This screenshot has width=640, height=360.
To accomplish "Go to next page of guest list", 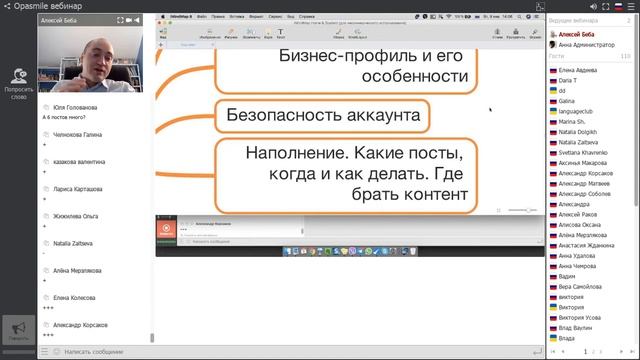I will (x=621, y=351).
